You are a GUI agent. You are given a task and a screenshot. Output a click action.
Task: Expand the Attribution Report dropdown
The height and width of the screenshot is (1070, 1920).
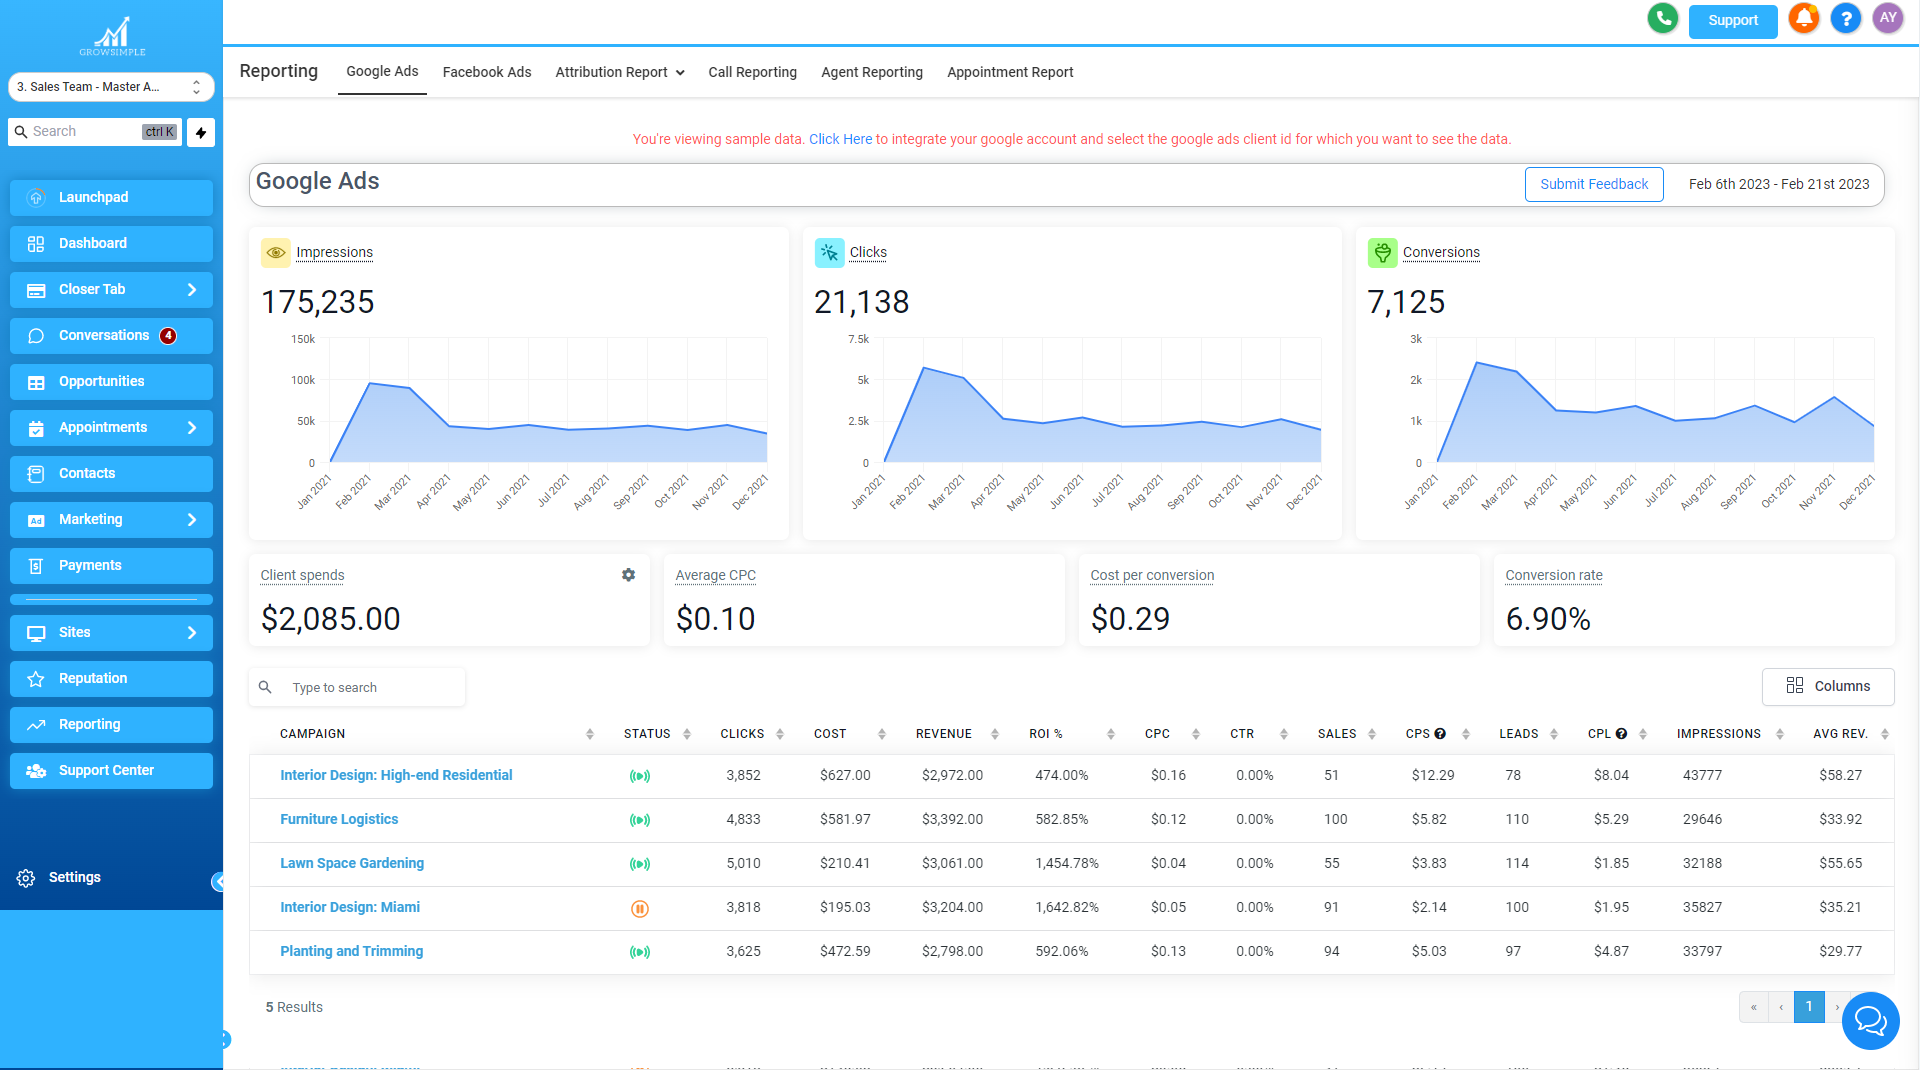620,72
